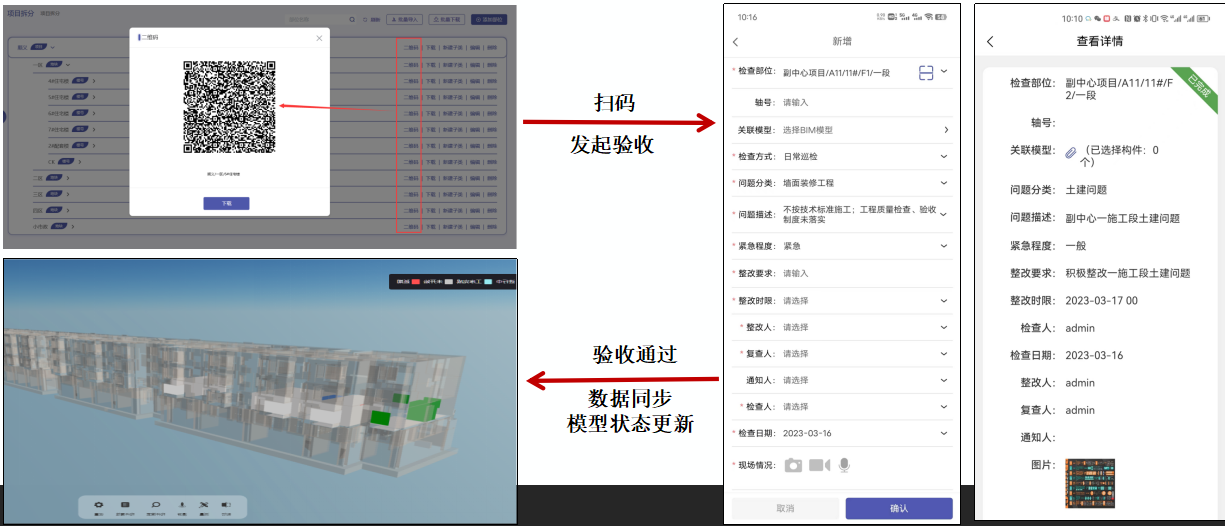Tap the 紧急程度 value 一般

1076,245
